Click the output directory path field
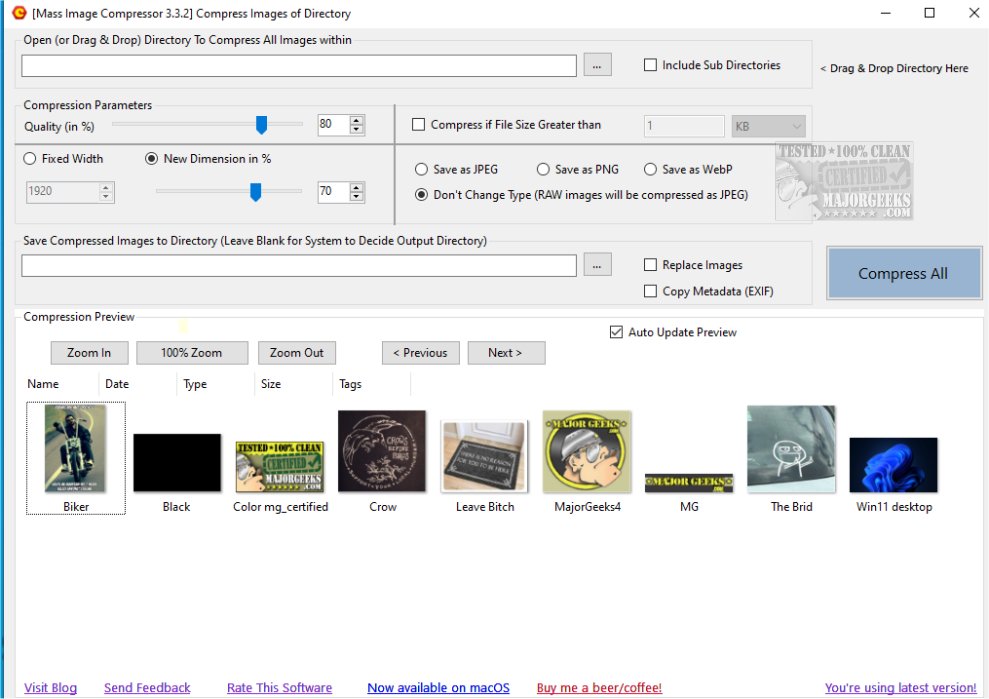The image size is (989, 699). pos(299,266)
